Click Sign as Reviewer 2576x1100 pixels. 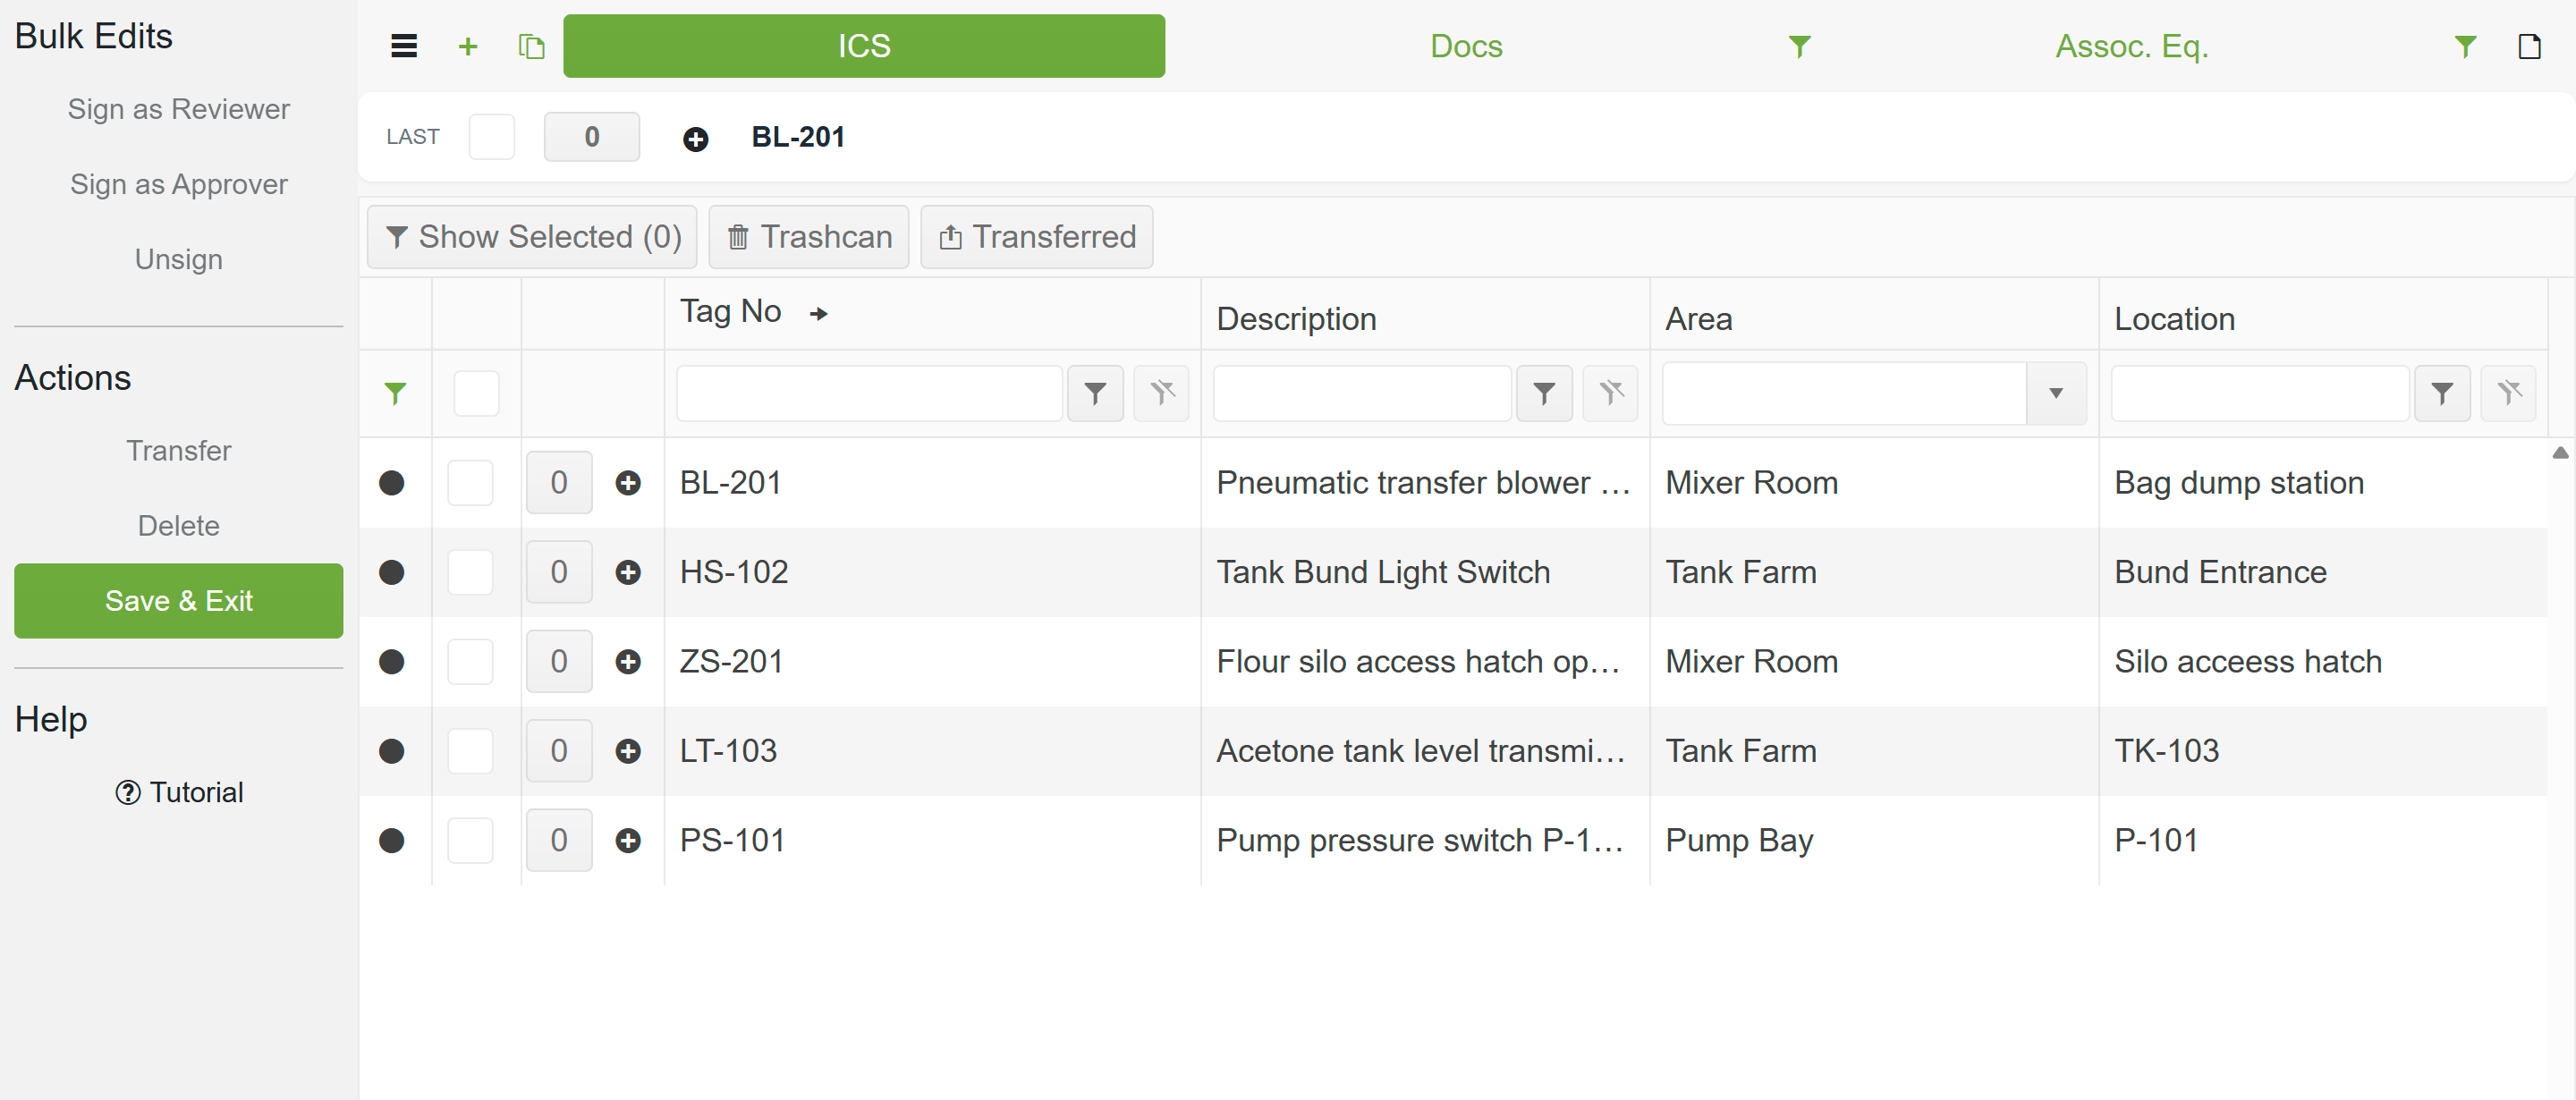coord(179,109)
